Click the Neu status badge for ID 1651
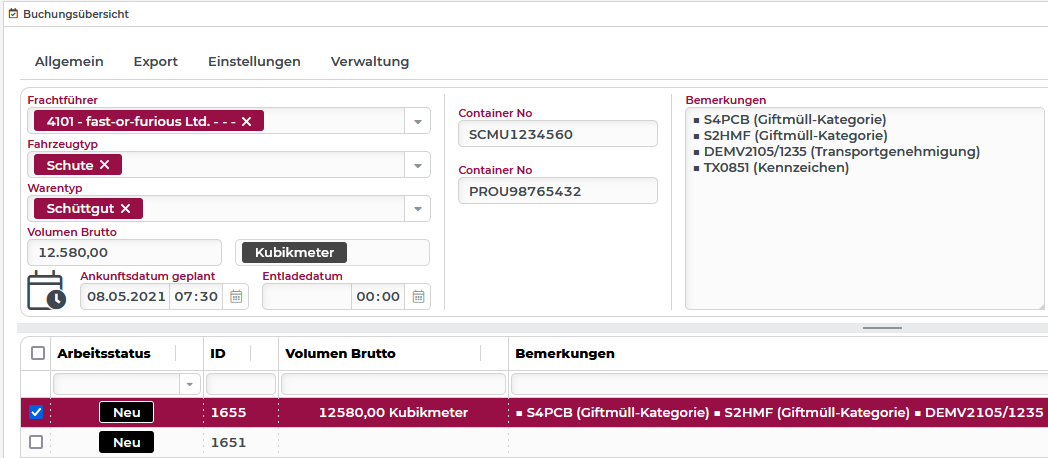 pos(126,442)
